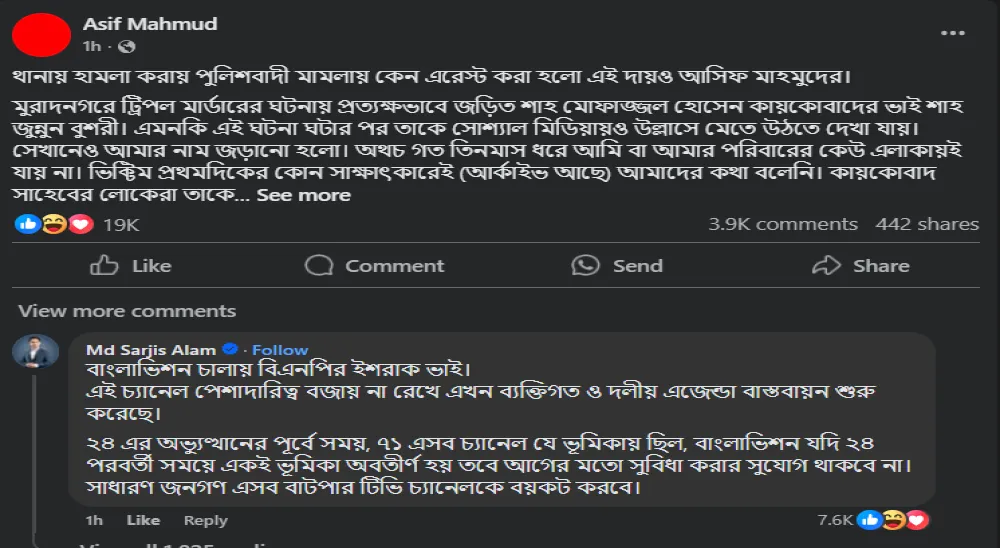Open the post options three-dot menu
The width and height of the screenshot is (1000, 548).
point(952,34)
